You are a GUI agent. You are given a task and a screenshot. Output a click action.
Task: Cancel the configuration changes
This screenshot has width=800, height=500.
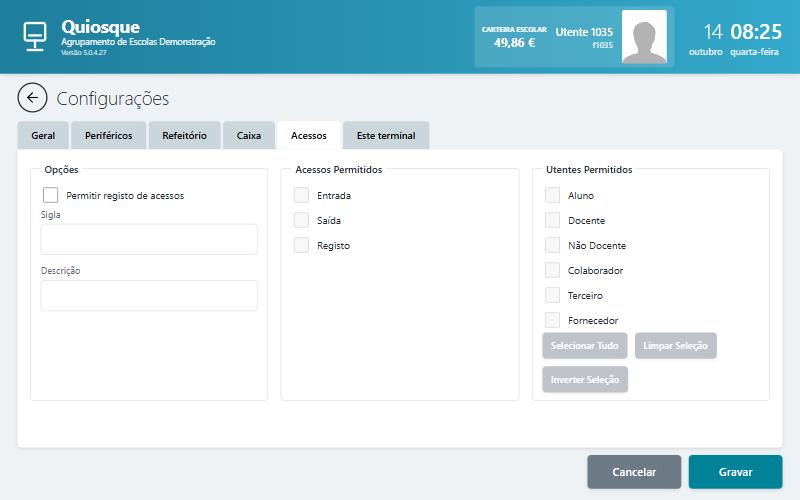point(634,472)
